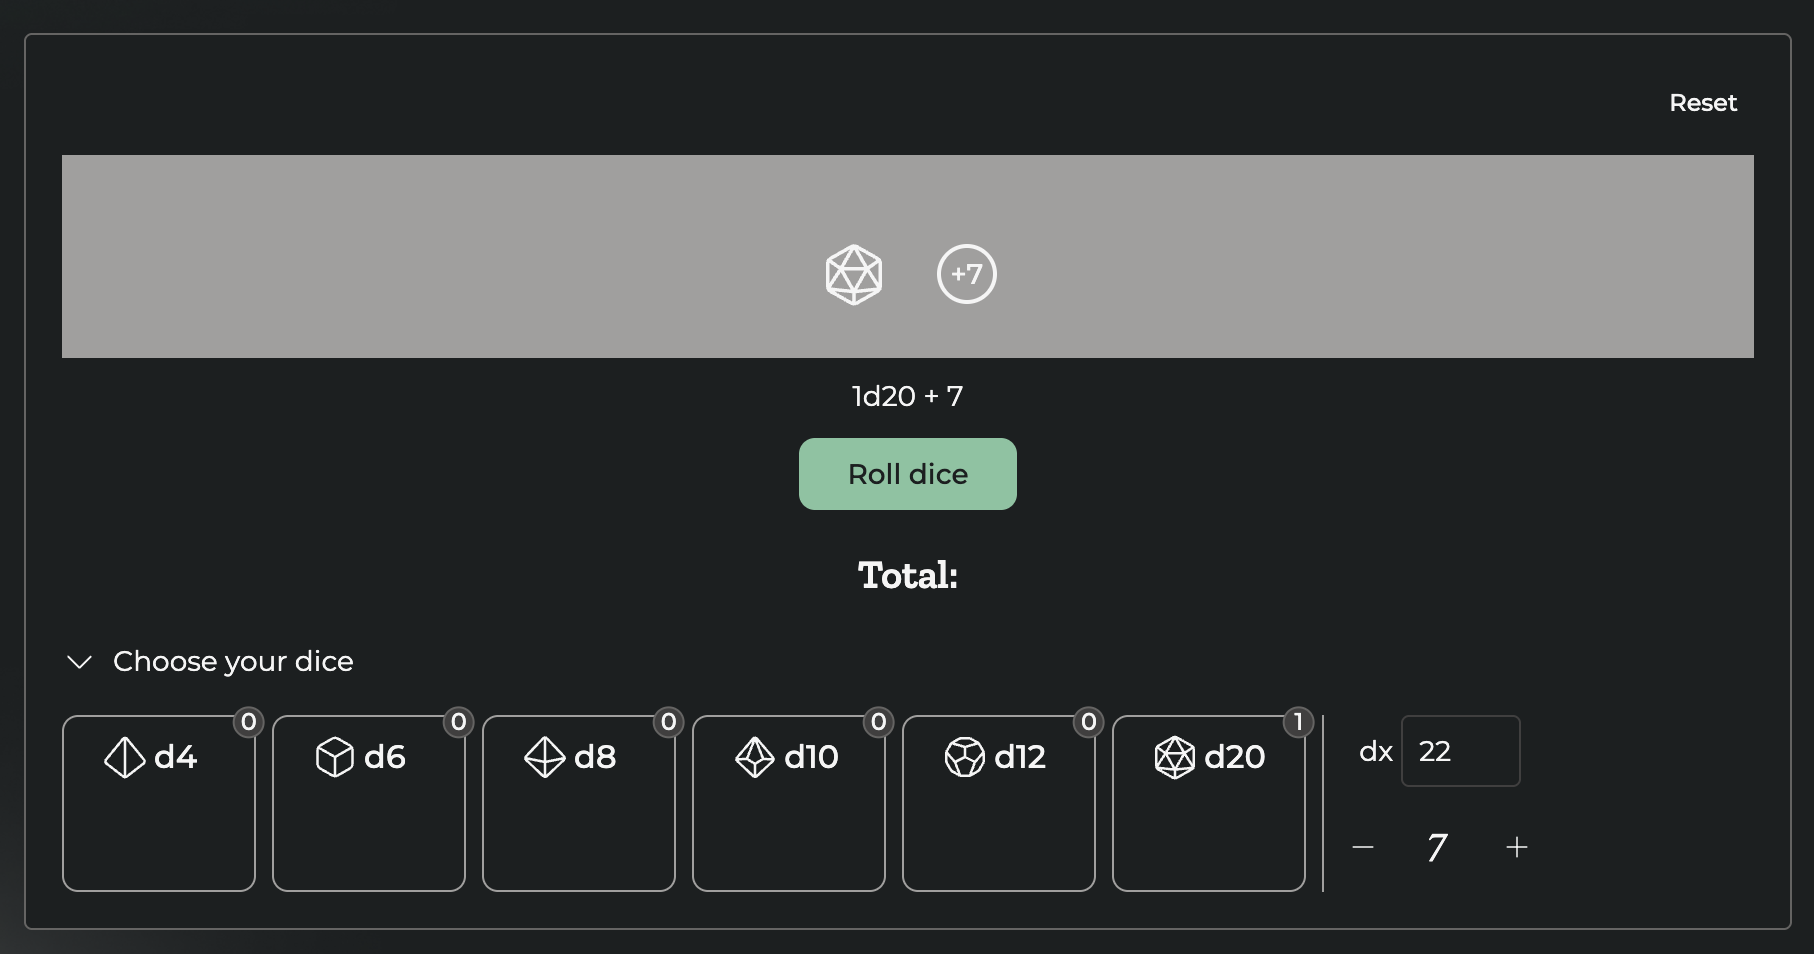The height and width of the screenshot is (954, 1814).
Task: Increase the modifier with plus button
Action: point(1516,848)
